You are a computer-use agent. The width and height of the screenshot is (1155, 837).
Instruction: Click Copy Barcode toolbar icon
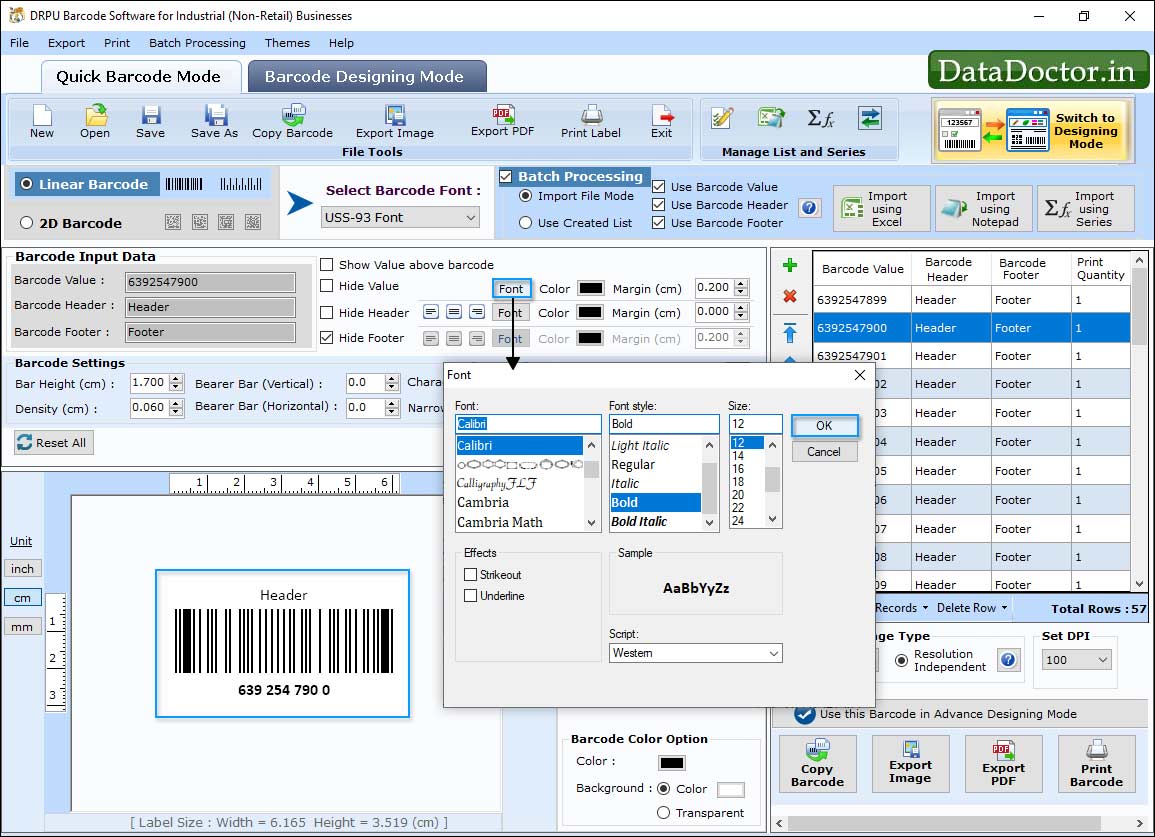(292, 122)
